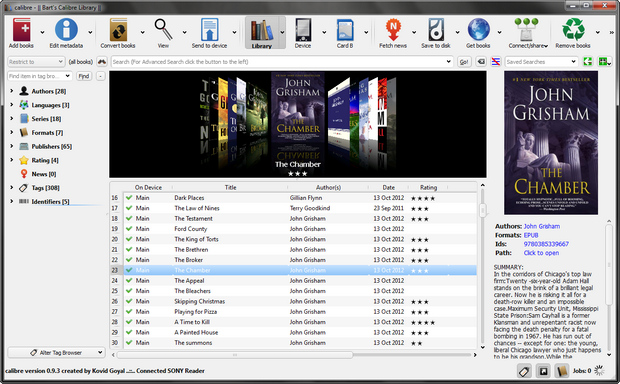Click large The Chamber cover in details panel
The image size is (620, 384).
pos(551,143)
